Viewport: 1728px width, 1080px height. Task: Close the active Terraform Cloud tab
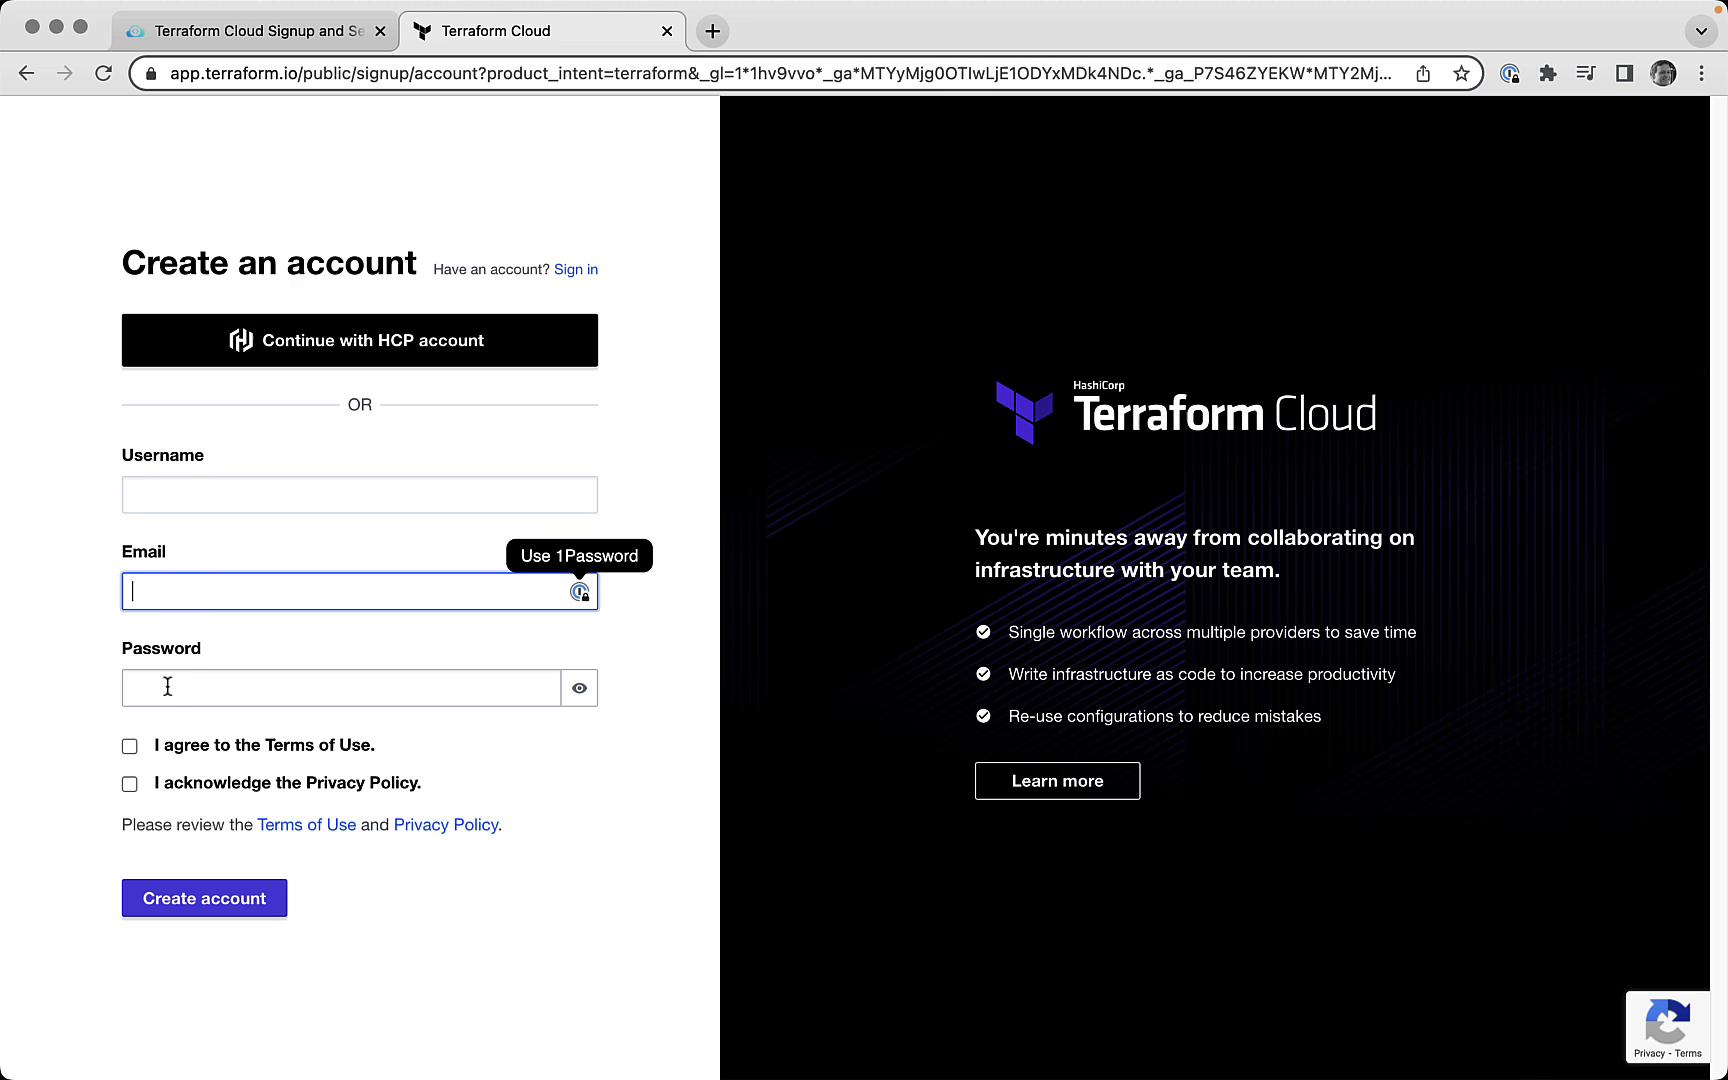667,31
